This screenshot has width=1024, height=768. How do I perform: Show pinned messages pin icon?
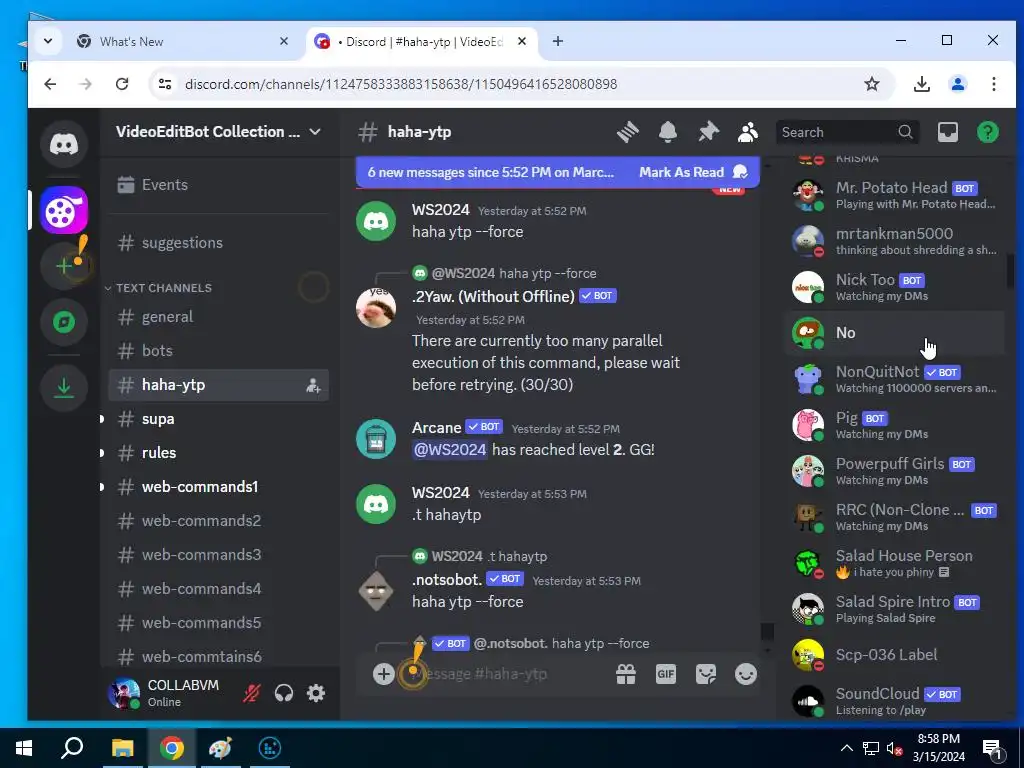pyautogui.click(x=708, y=132)
